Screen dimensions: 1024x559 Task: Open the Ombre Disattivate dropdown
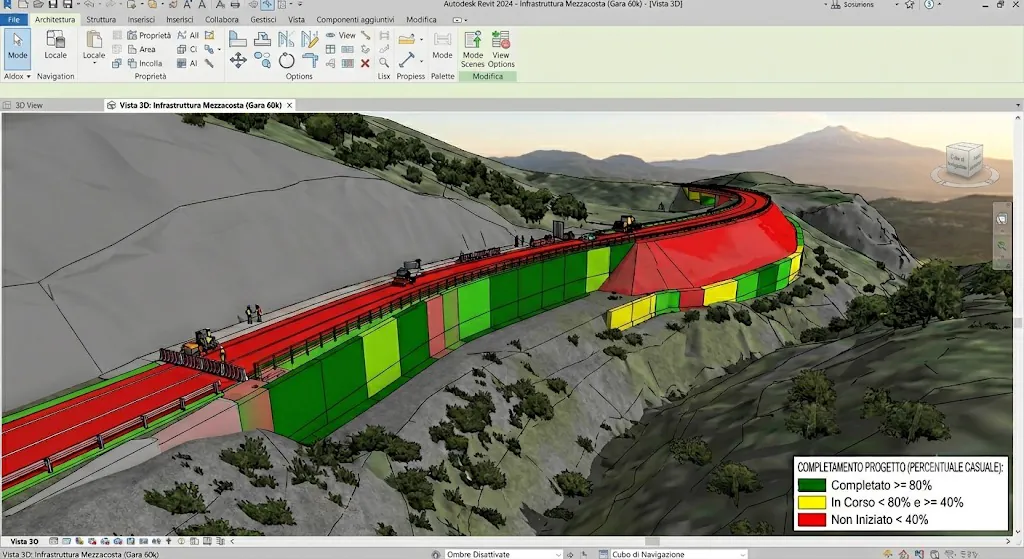pyautogui.click(x=504, y=554)
